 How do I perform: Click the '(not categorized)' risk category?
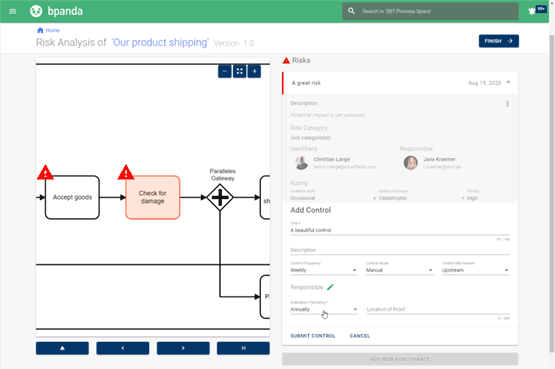[x=310, y=138]
